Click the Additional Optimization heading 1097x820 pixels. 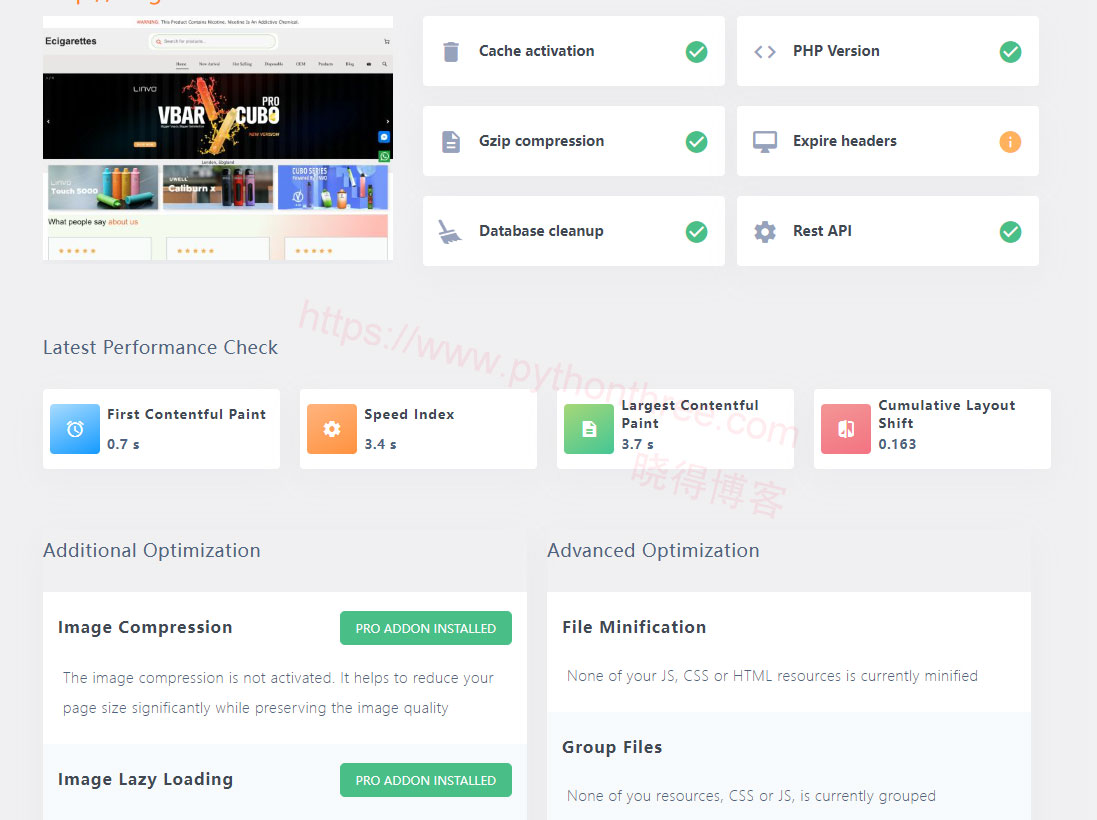[x=152, y=551]
